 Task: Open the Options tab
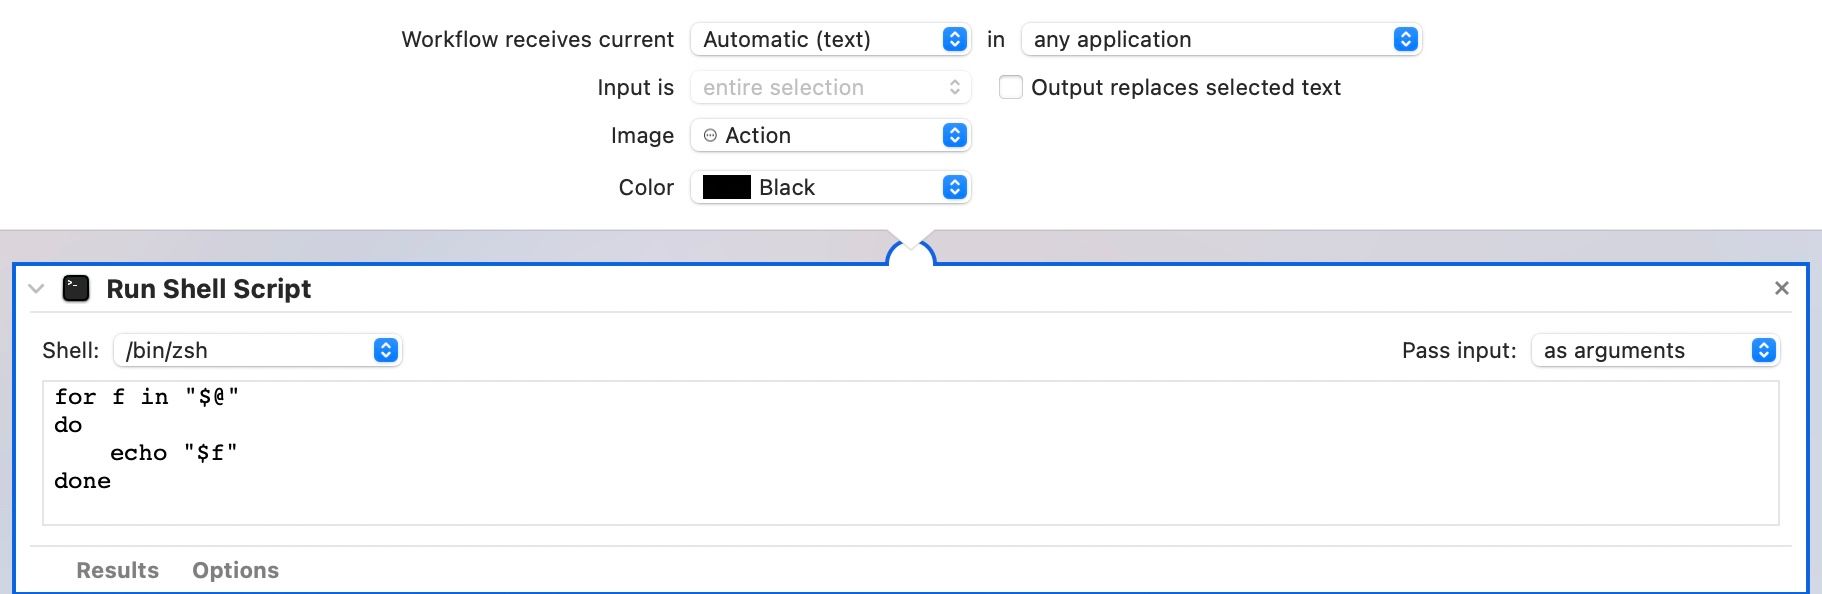pos(235,570)
